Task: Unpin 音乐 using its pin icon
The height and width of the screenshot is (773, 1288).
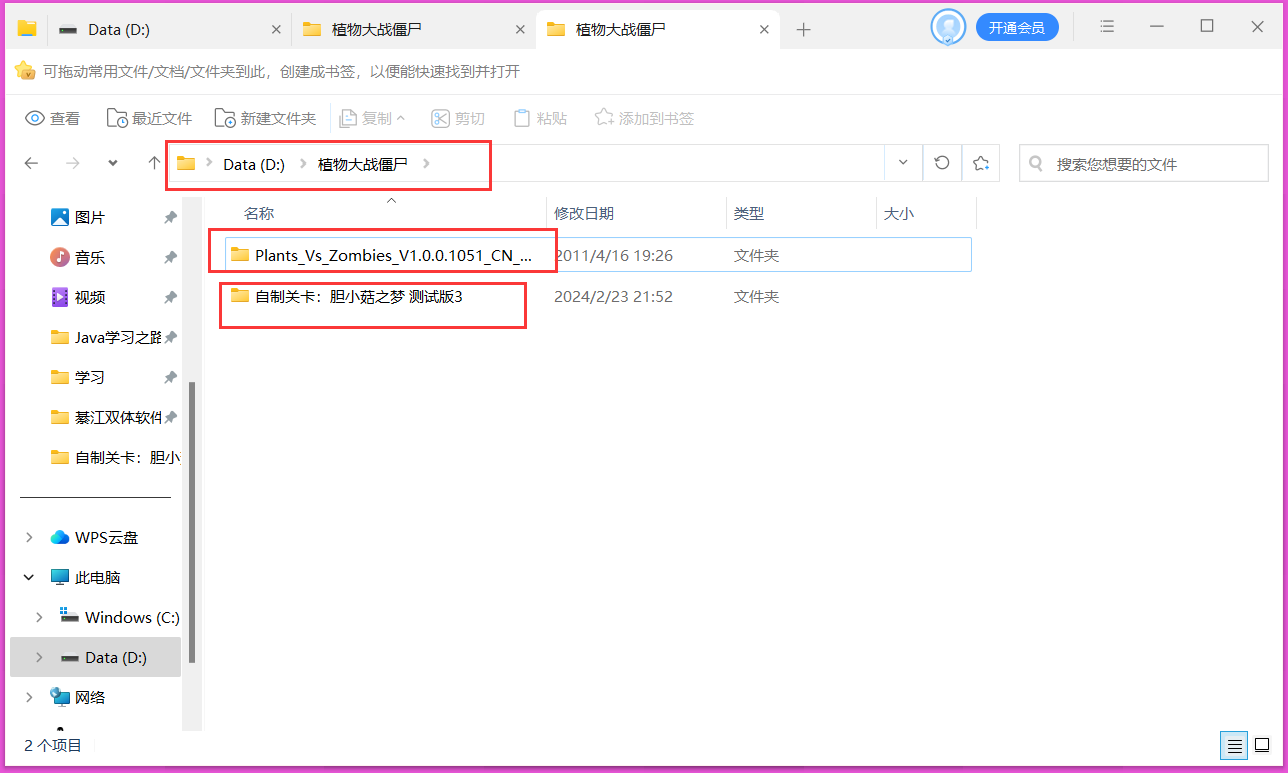Action: pos(170,257)
